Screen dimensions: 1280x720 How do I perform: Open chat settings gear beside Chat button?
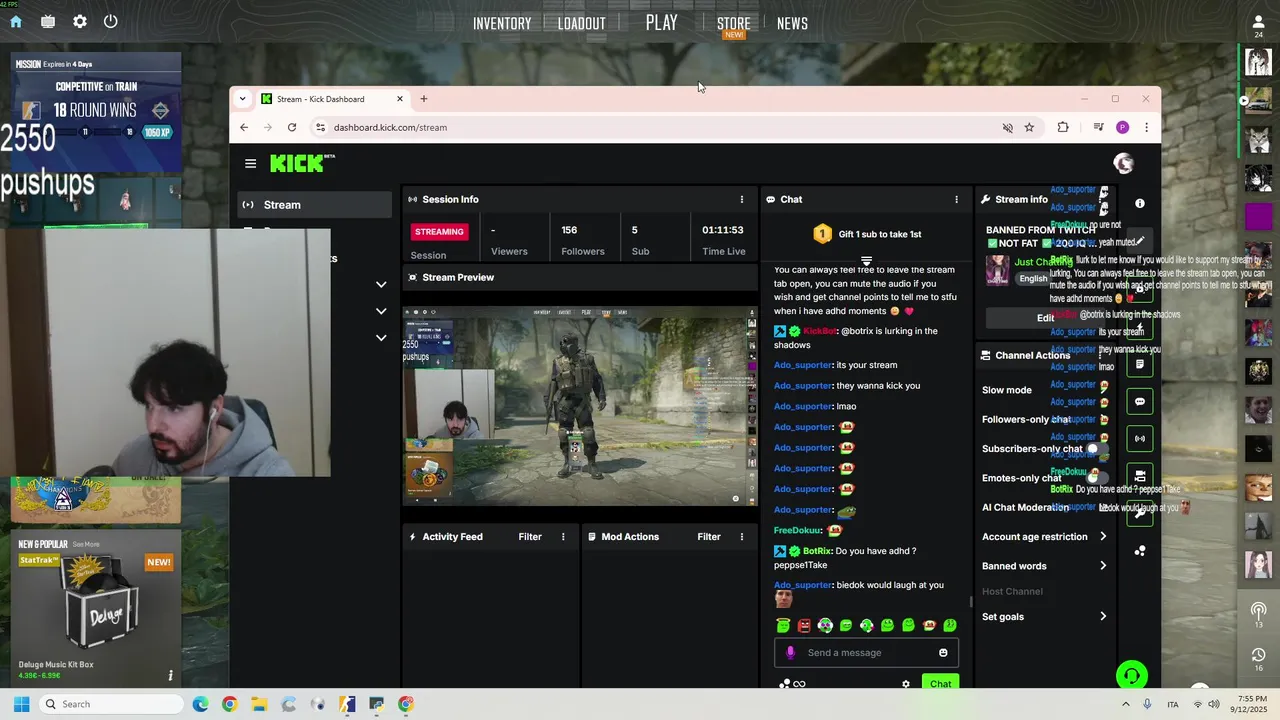click(x=906, y=684)
